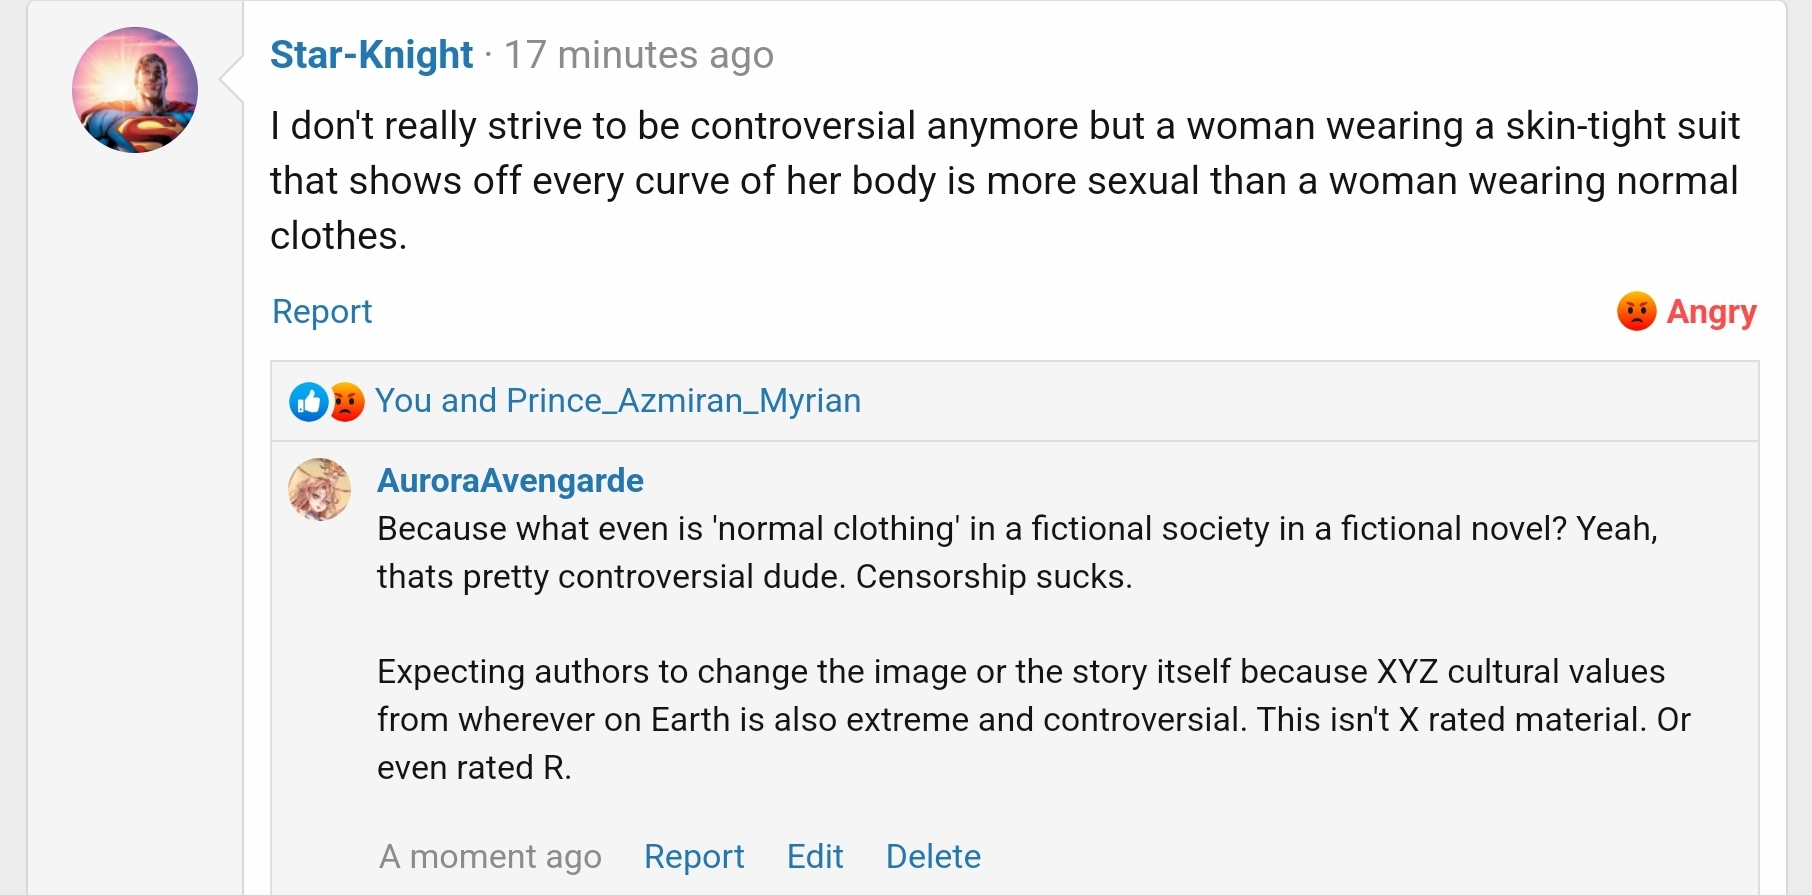The image size is (1812, 895).
Task: Open 'You and Prince_Azmiran_Myrian' reactions list
Action: [x=617, y=401]
